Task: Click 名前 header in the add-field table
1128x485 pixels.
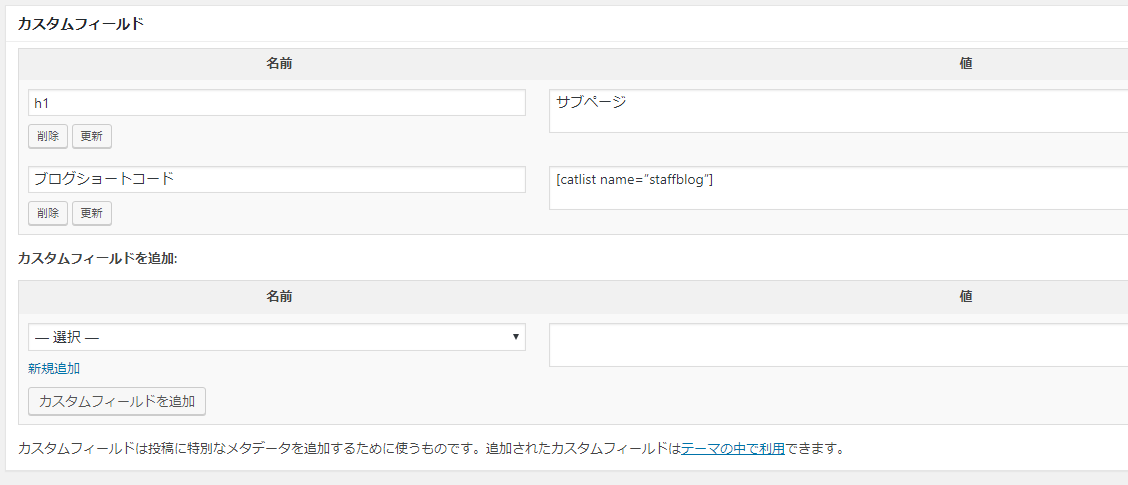Action: click(279, 297)
